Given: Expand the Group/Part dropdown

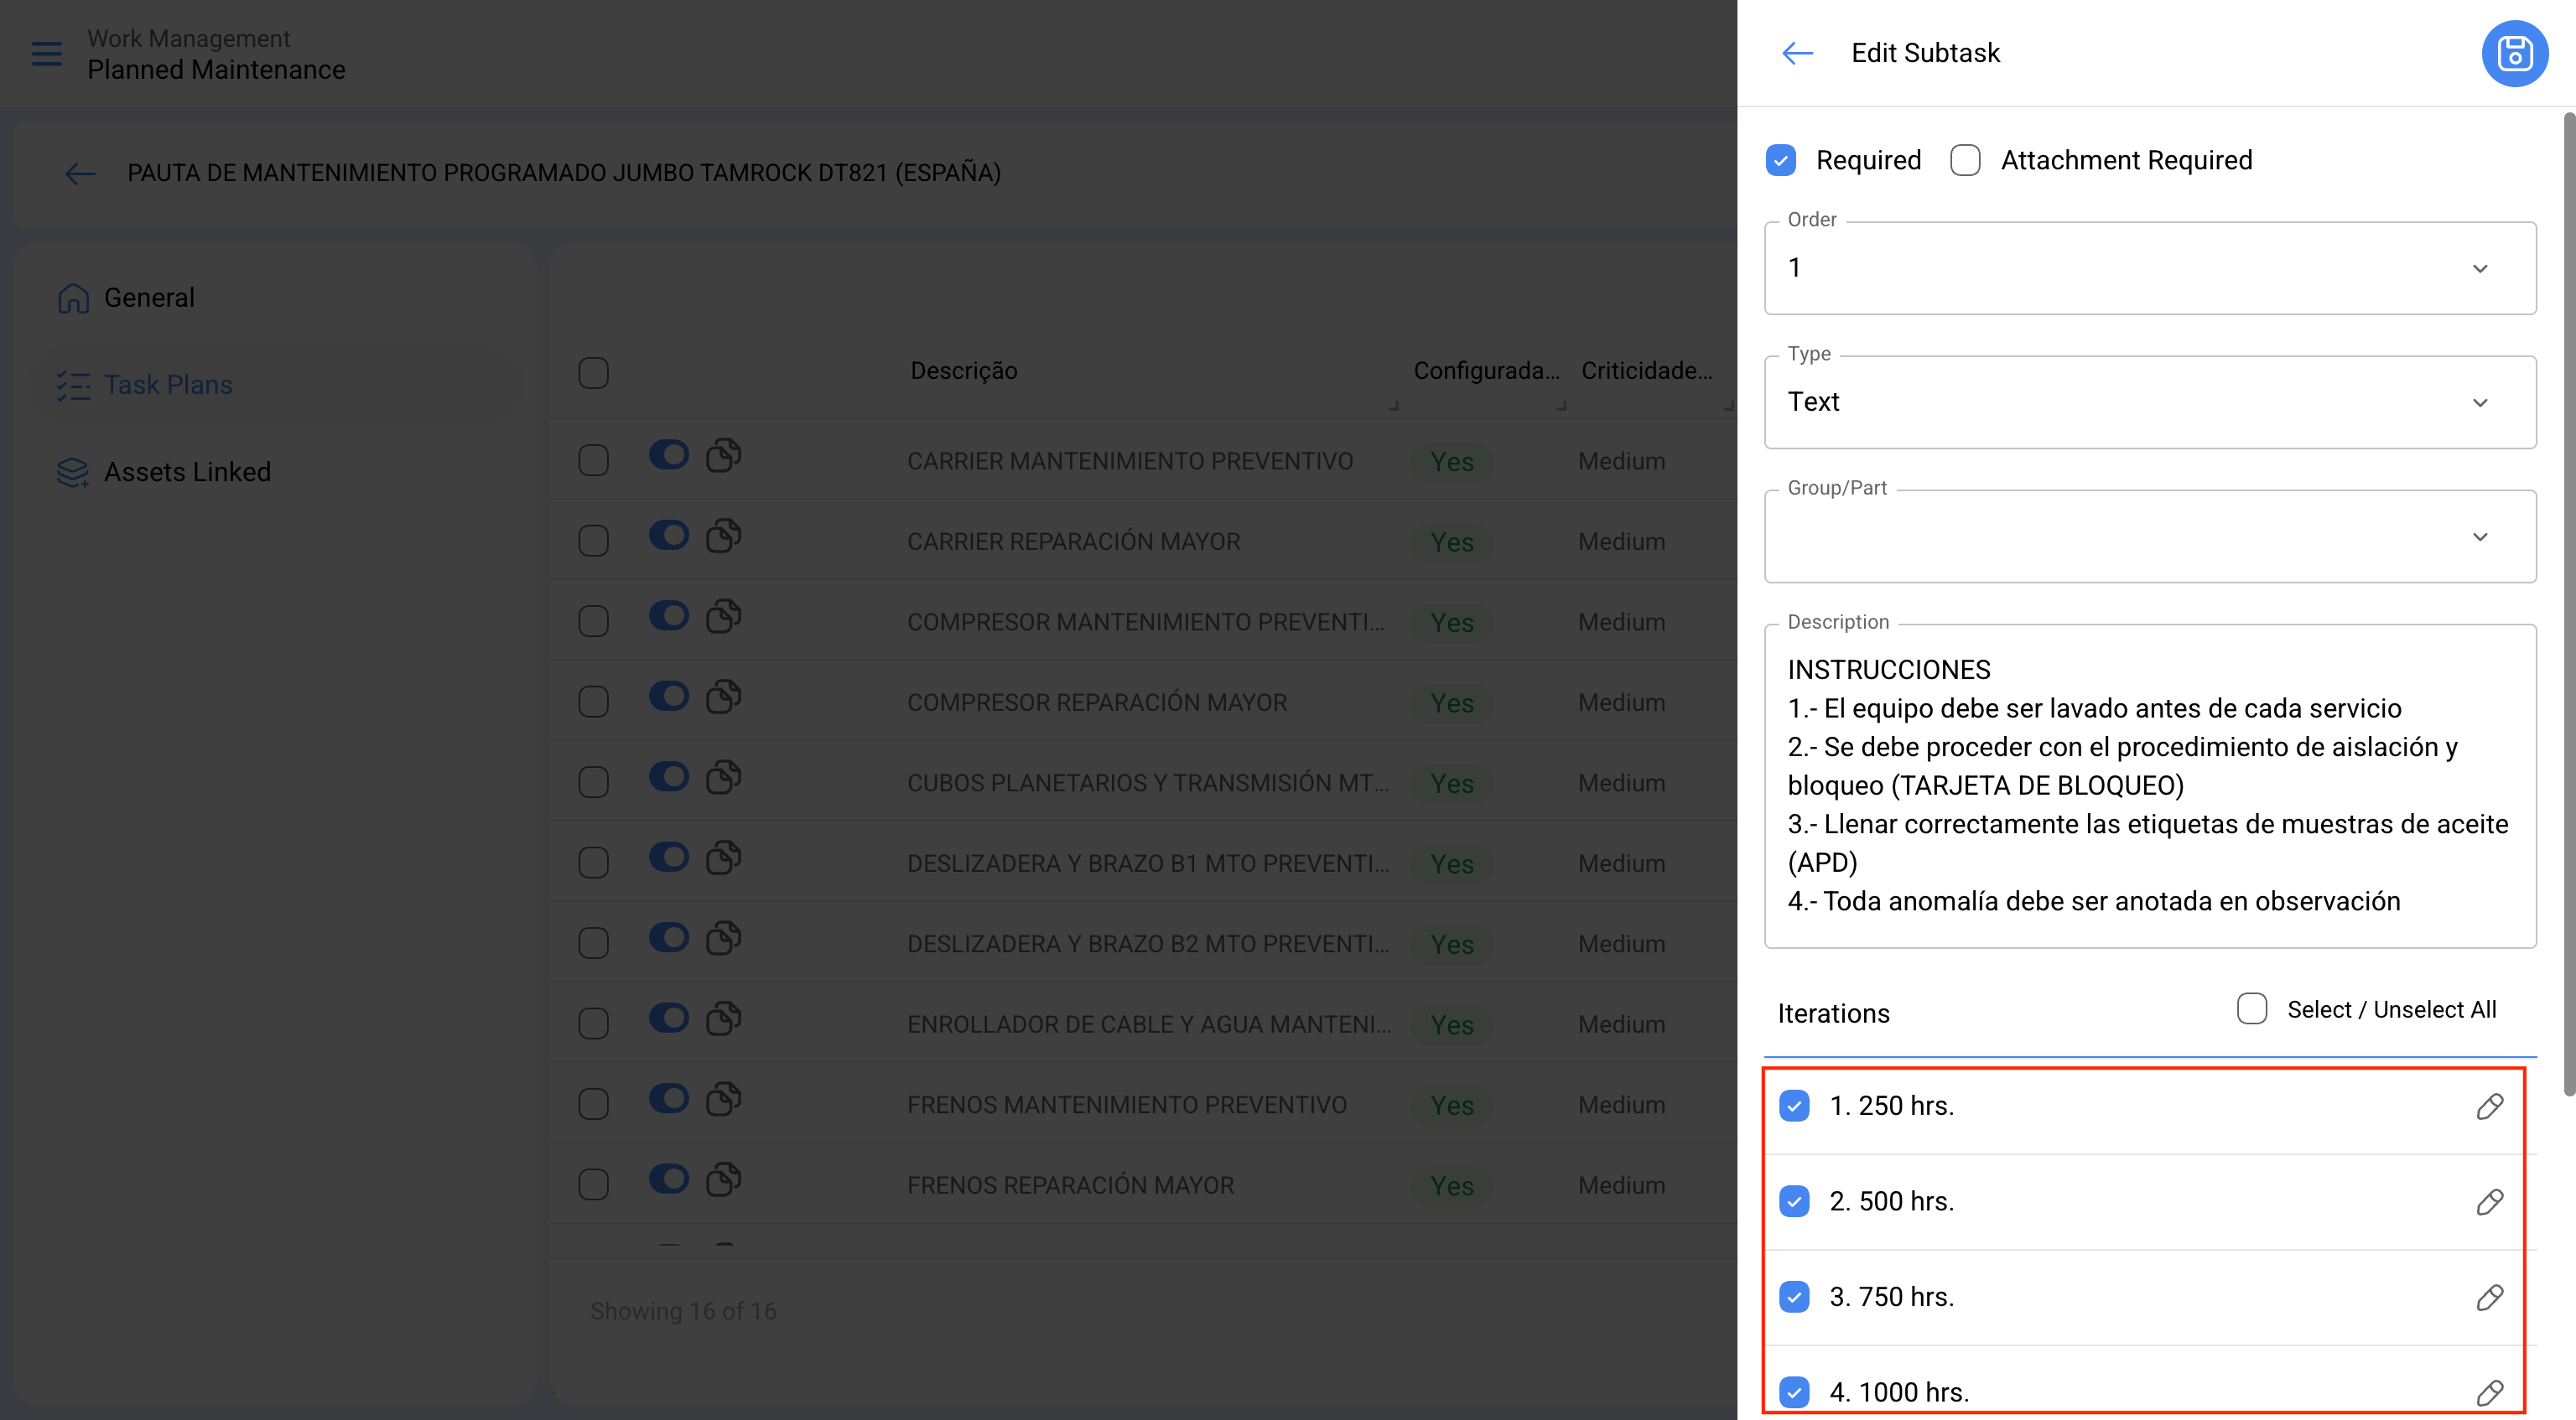Looking at the screenshot, I should coord(2150,536).
